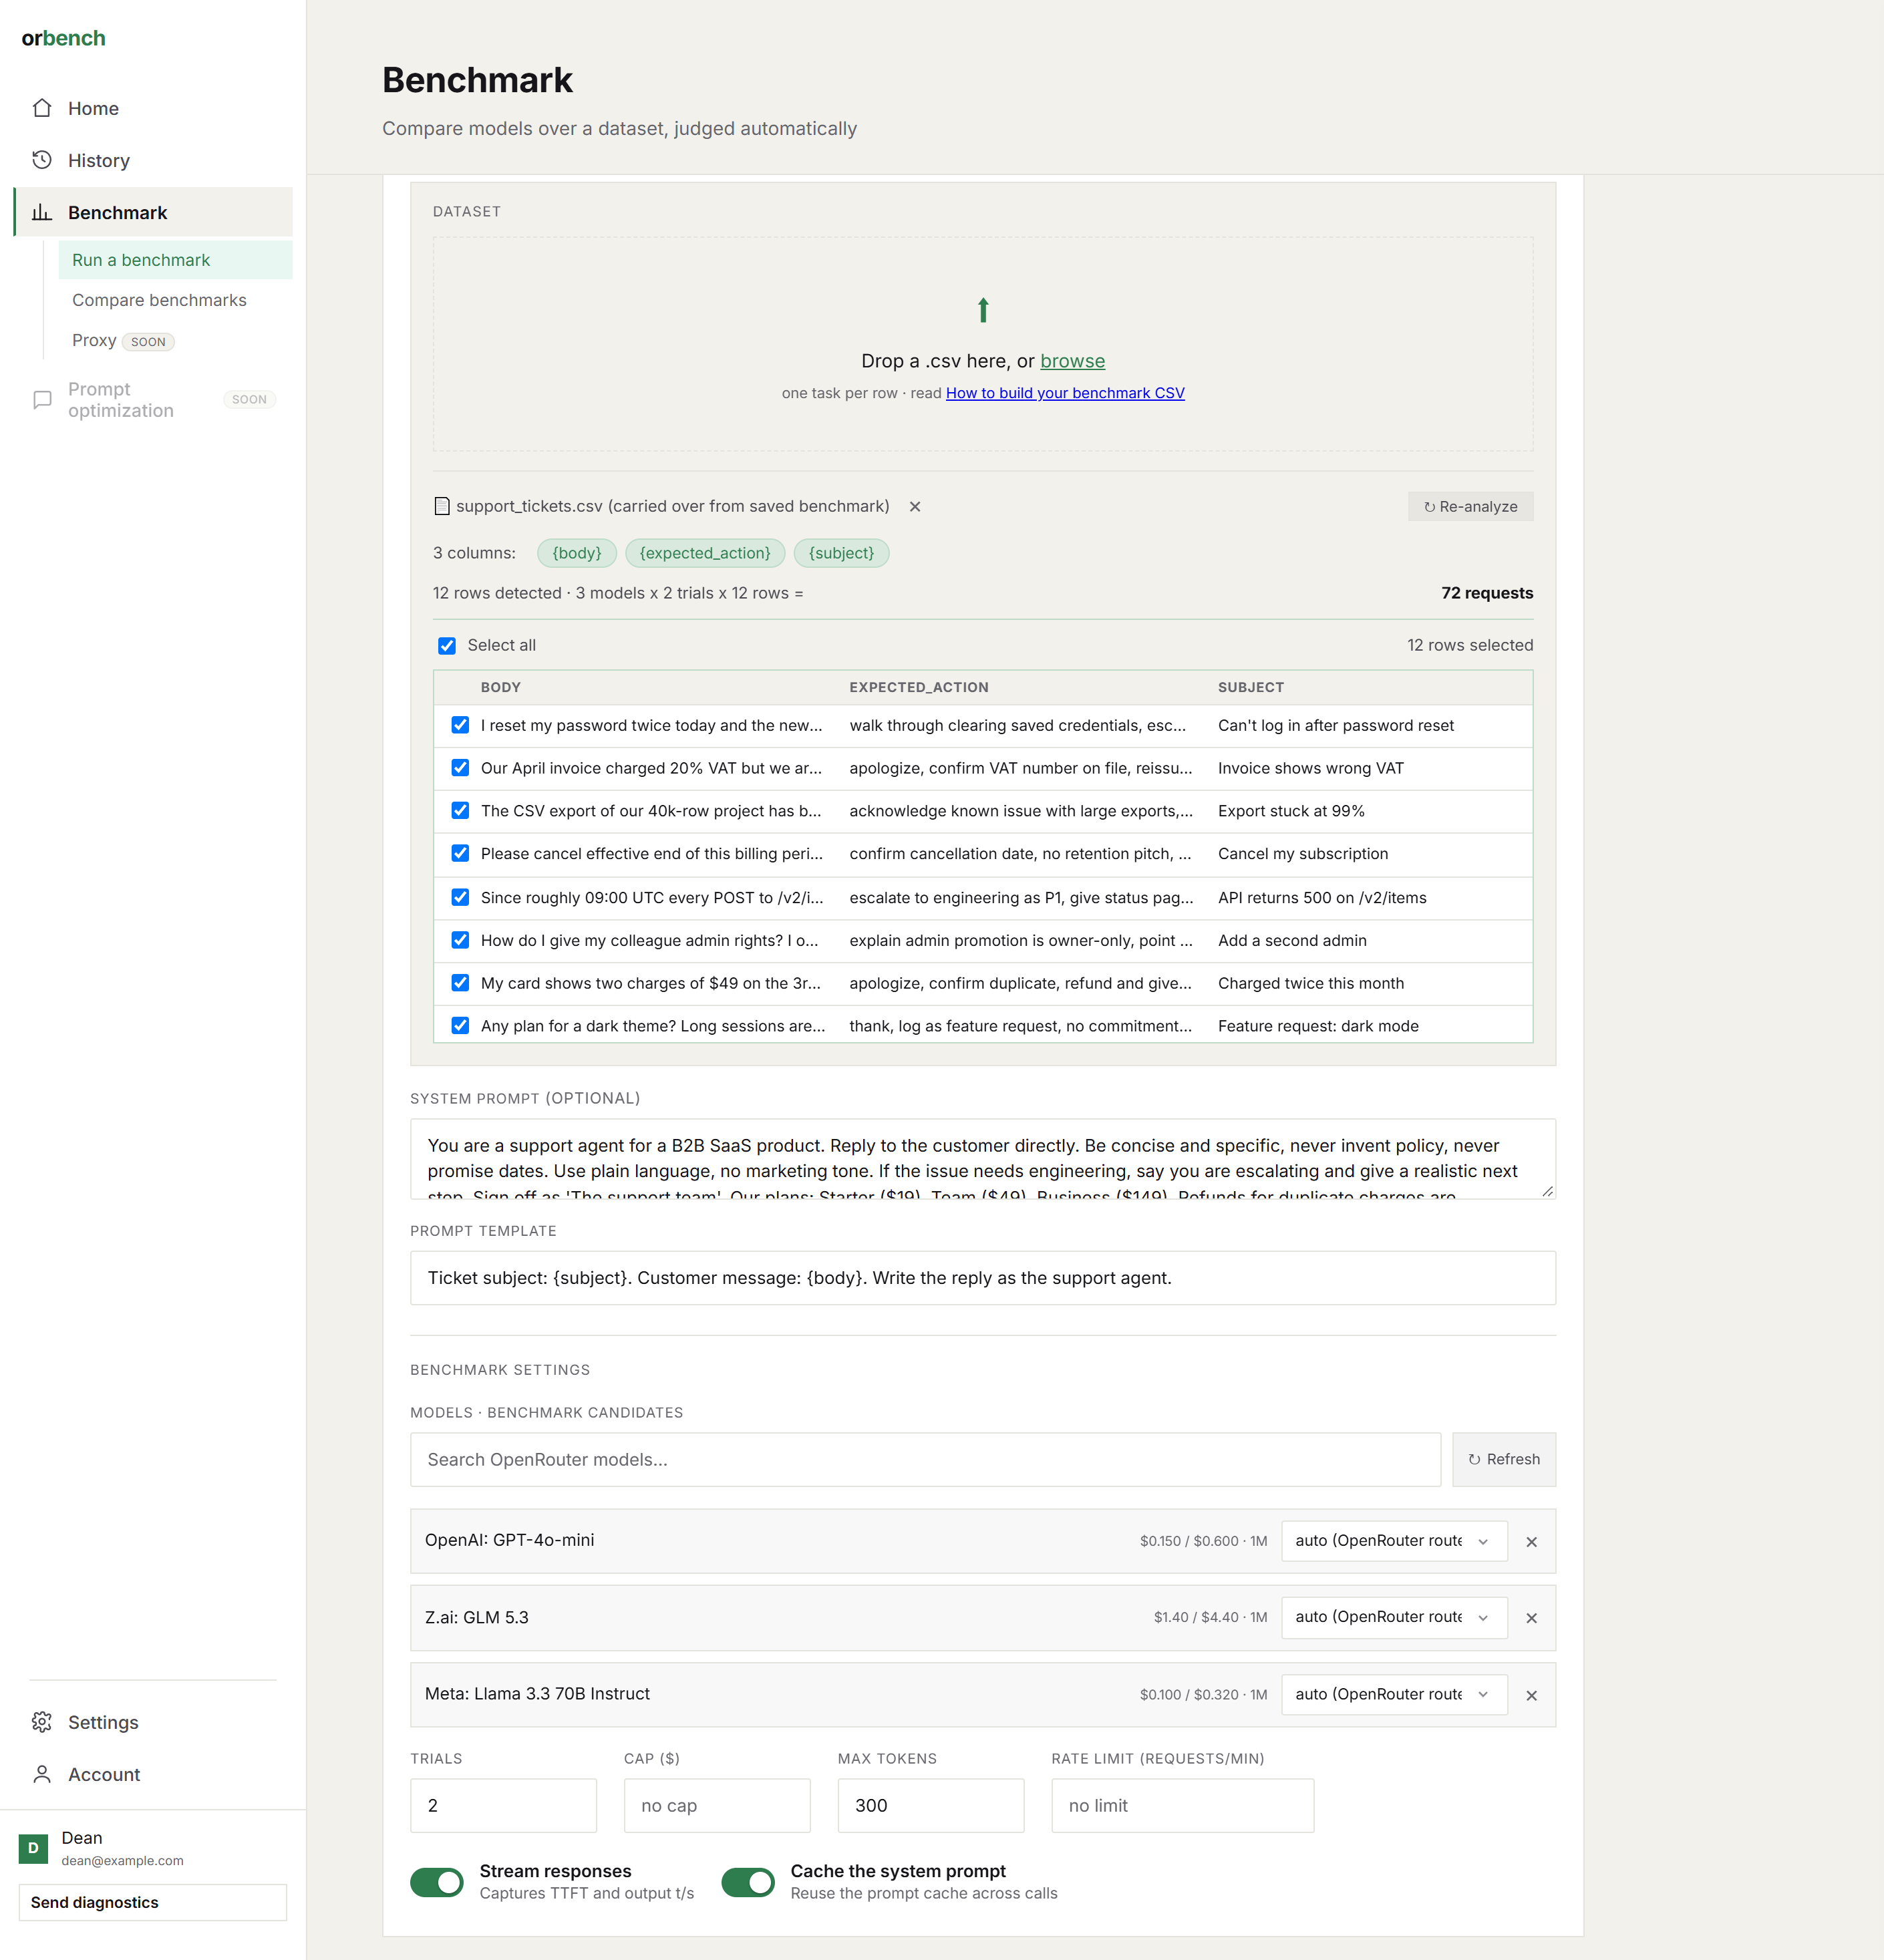Open Settings in the sidebar
Image resolution: width=1884 pixels, height=1960 pixels.
pos(153,1722)
